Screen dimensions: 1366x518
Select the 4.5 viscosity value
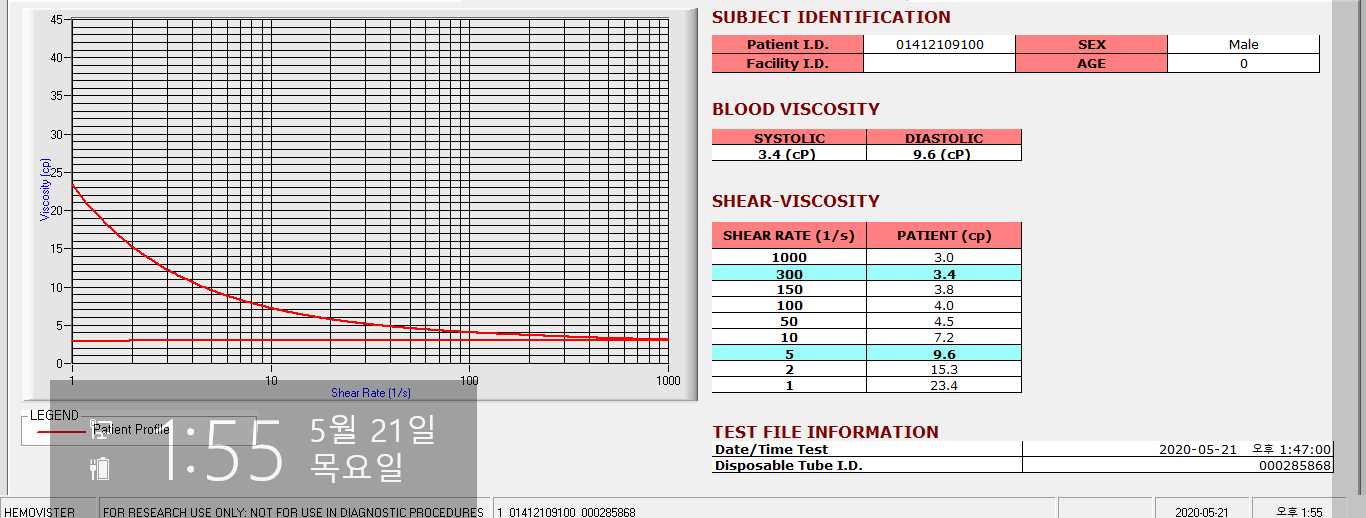tap(944, 321)
